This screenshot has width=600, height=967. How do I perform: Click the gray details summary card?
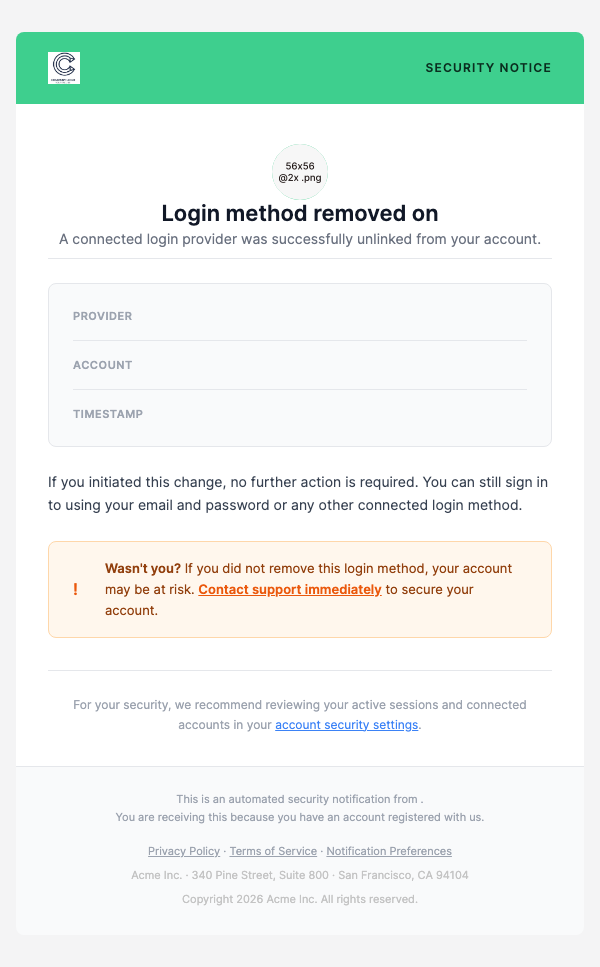pos(299,365)
